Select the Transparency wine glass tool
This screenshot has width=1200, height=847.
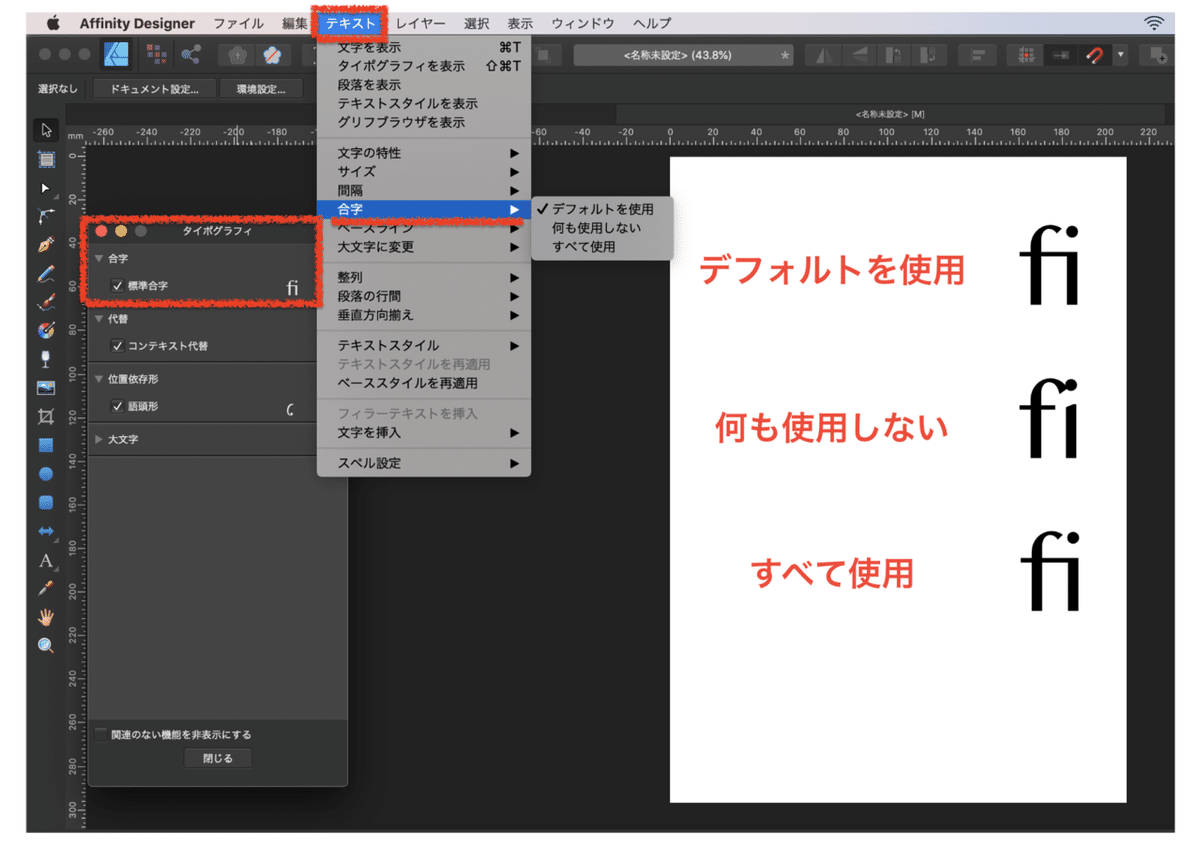click(x=46, y=359)
